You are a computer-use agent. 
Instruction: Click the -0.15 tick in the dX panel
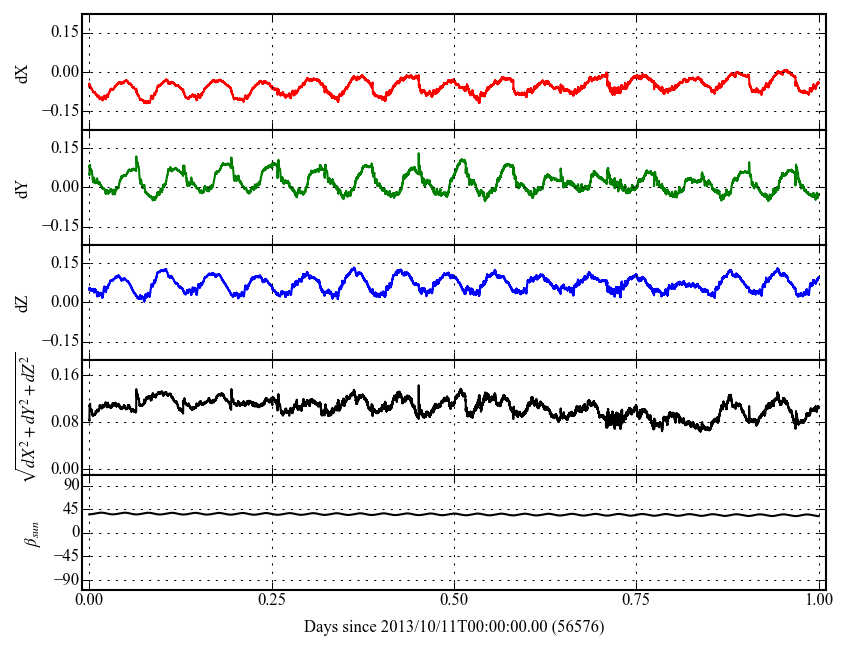click(x=61, y=111)
